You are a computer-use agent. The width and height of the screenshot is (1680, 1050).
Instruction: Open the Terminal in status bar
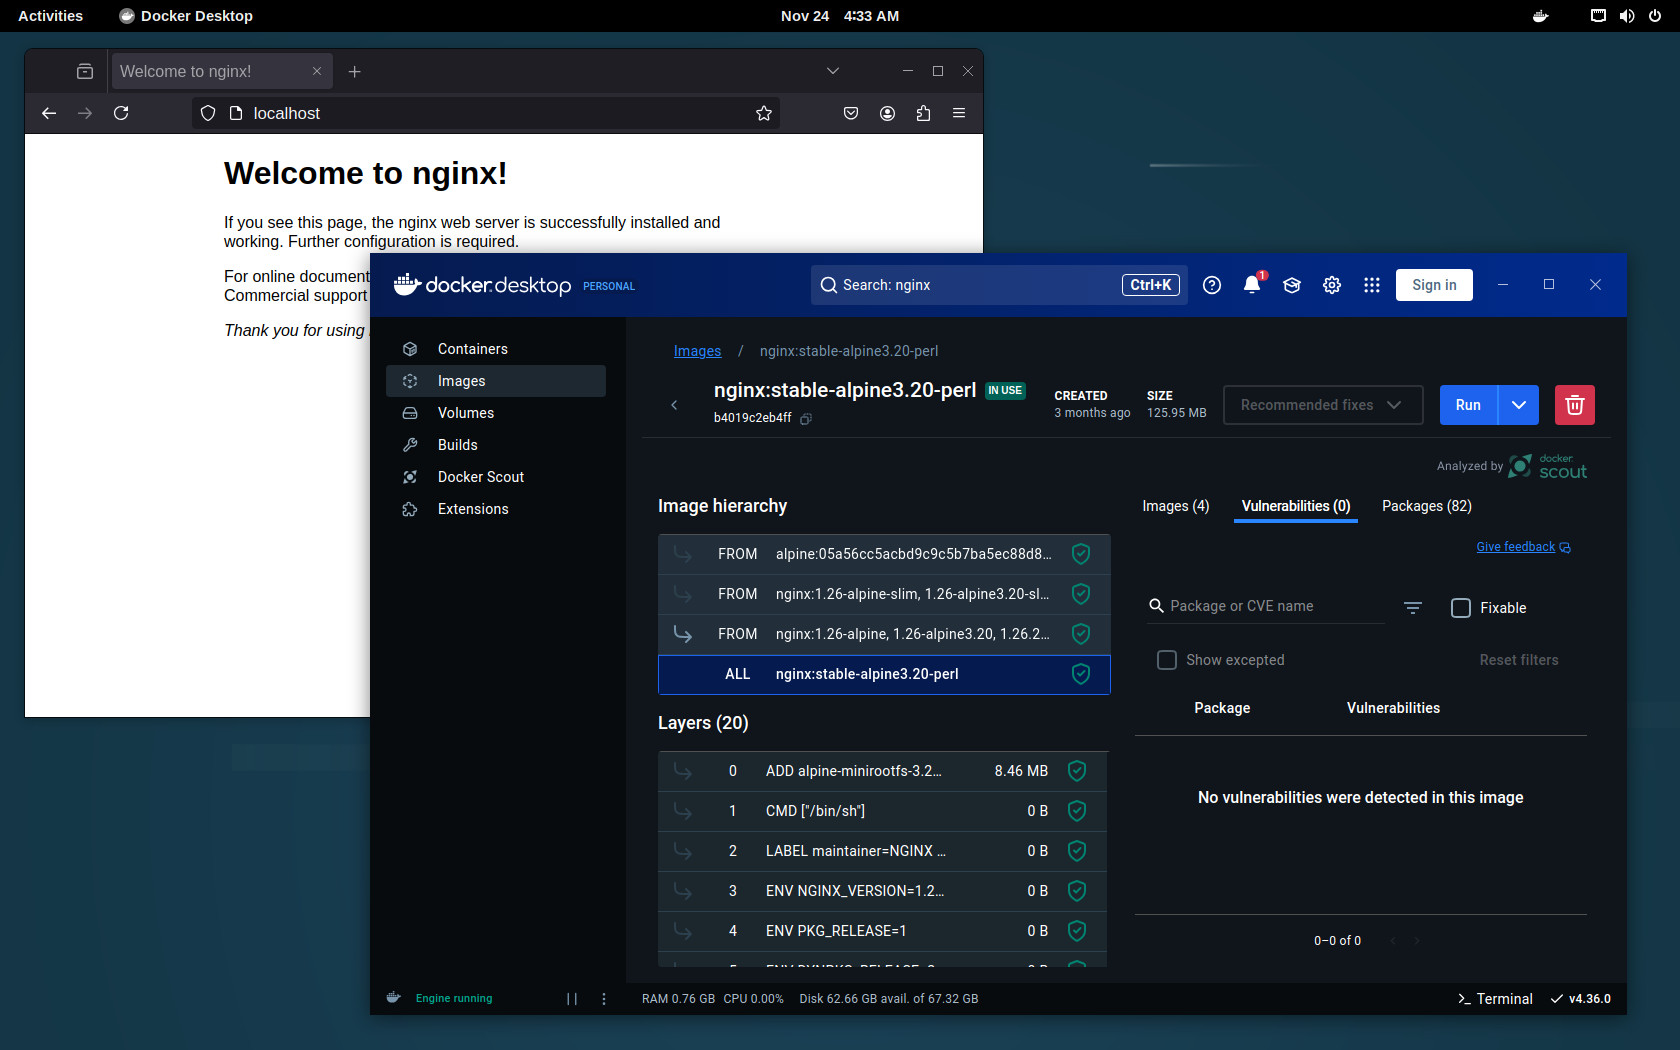pos(1495,999)
